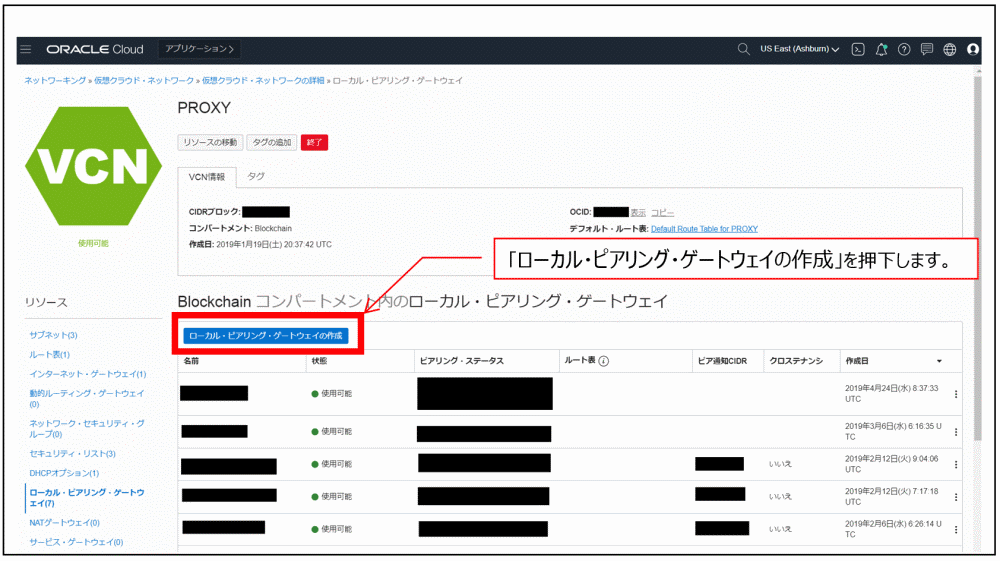This screenshot has height=561, width=1000.
Task: Open Default Route Table for PROXY link
Action: click(704, 229)
